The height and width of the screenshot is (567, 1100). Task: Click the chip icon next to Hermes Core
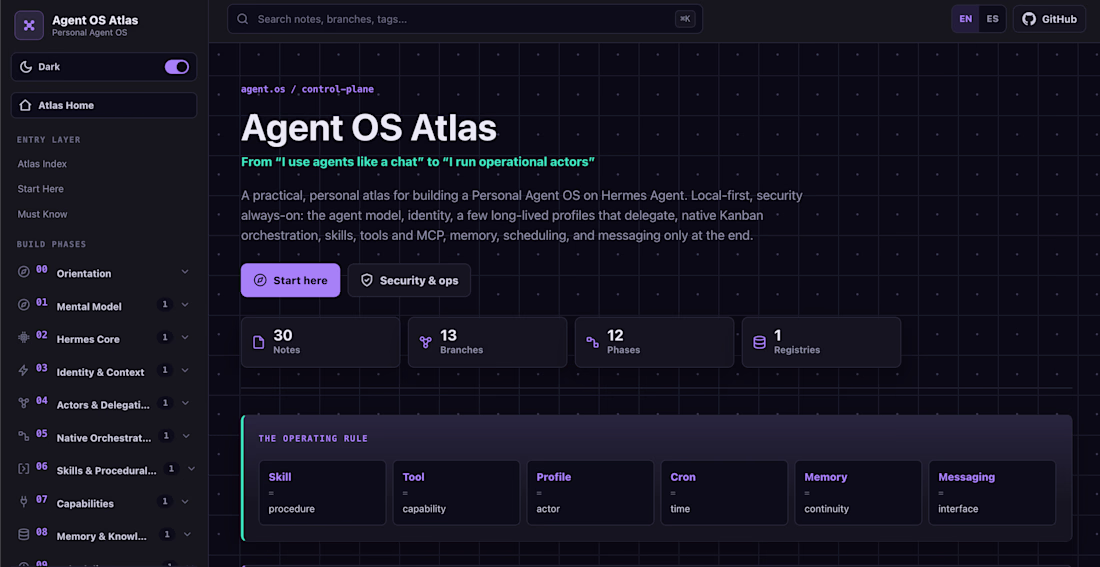coord(24,338)
